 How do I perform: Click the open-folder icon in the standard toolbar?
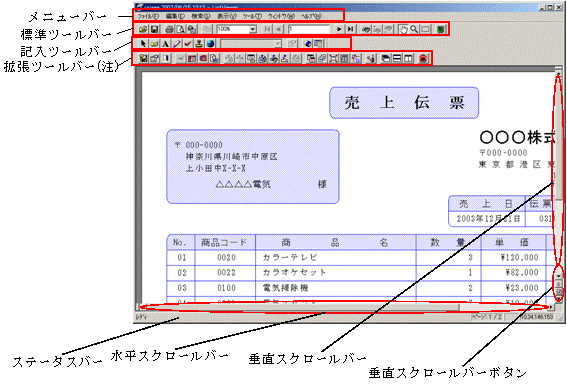[143, 29]
